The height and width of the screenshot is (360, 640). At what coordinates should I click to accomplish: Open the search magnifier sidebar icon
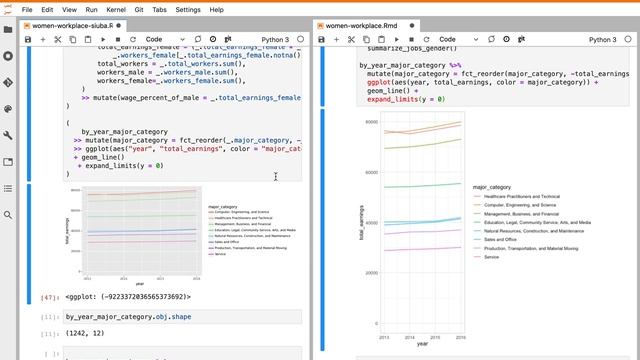point(8,215)
